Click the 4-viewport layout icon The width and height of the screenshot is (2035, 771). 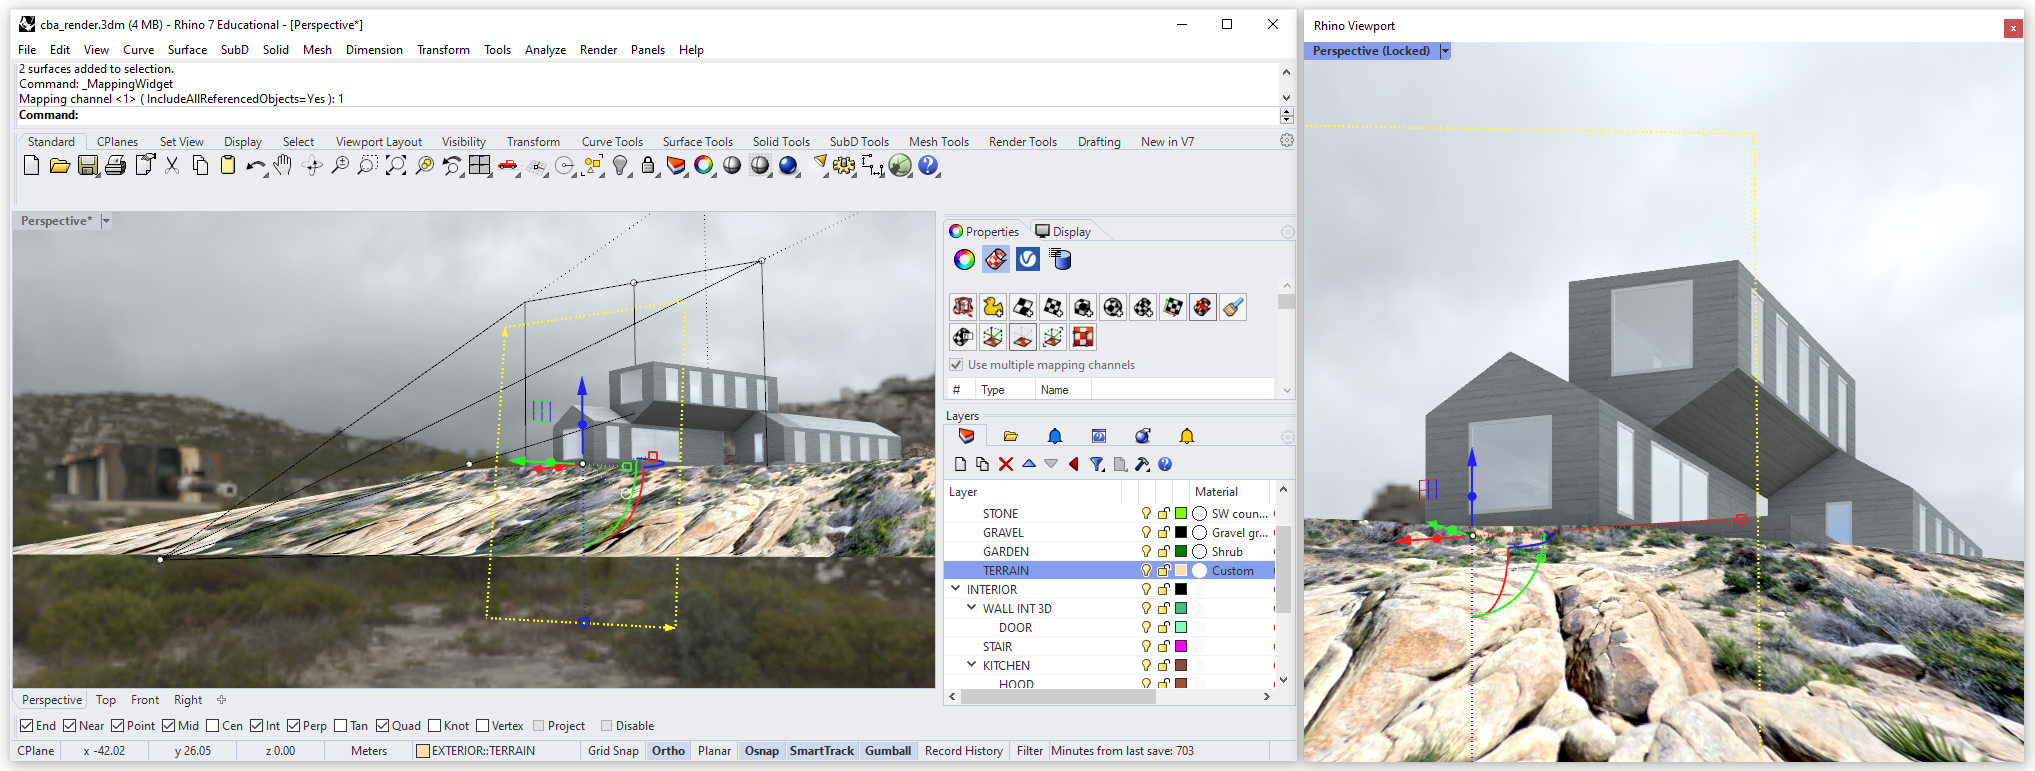coord(480,166)
